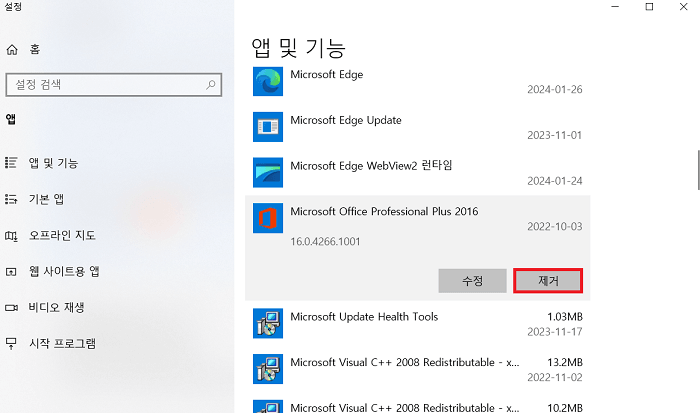
Task: Close the 설정 window
Action: pyautogui.click(x=683, y=7)
